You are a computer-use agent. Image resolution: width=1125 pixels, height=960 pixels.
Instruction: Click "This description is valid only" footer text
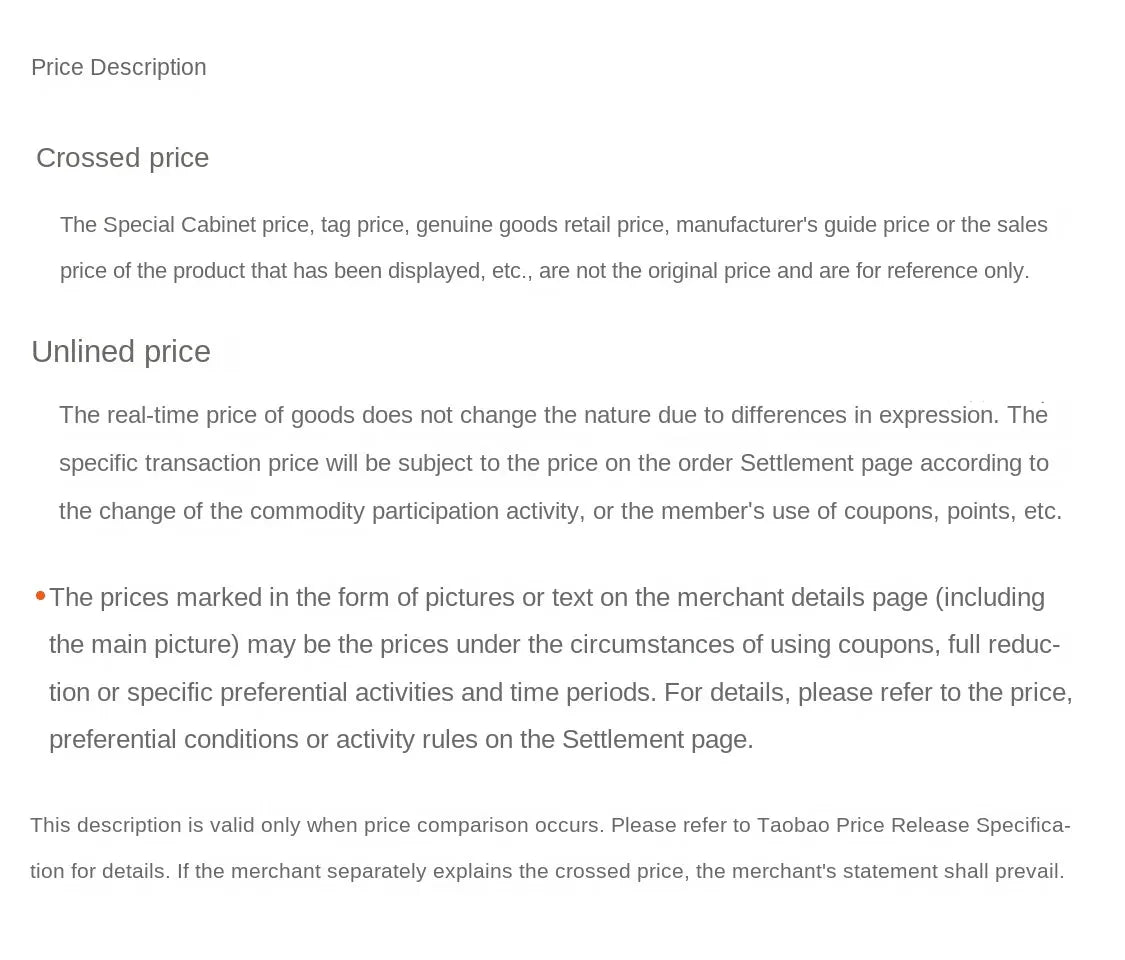[165, 825]
